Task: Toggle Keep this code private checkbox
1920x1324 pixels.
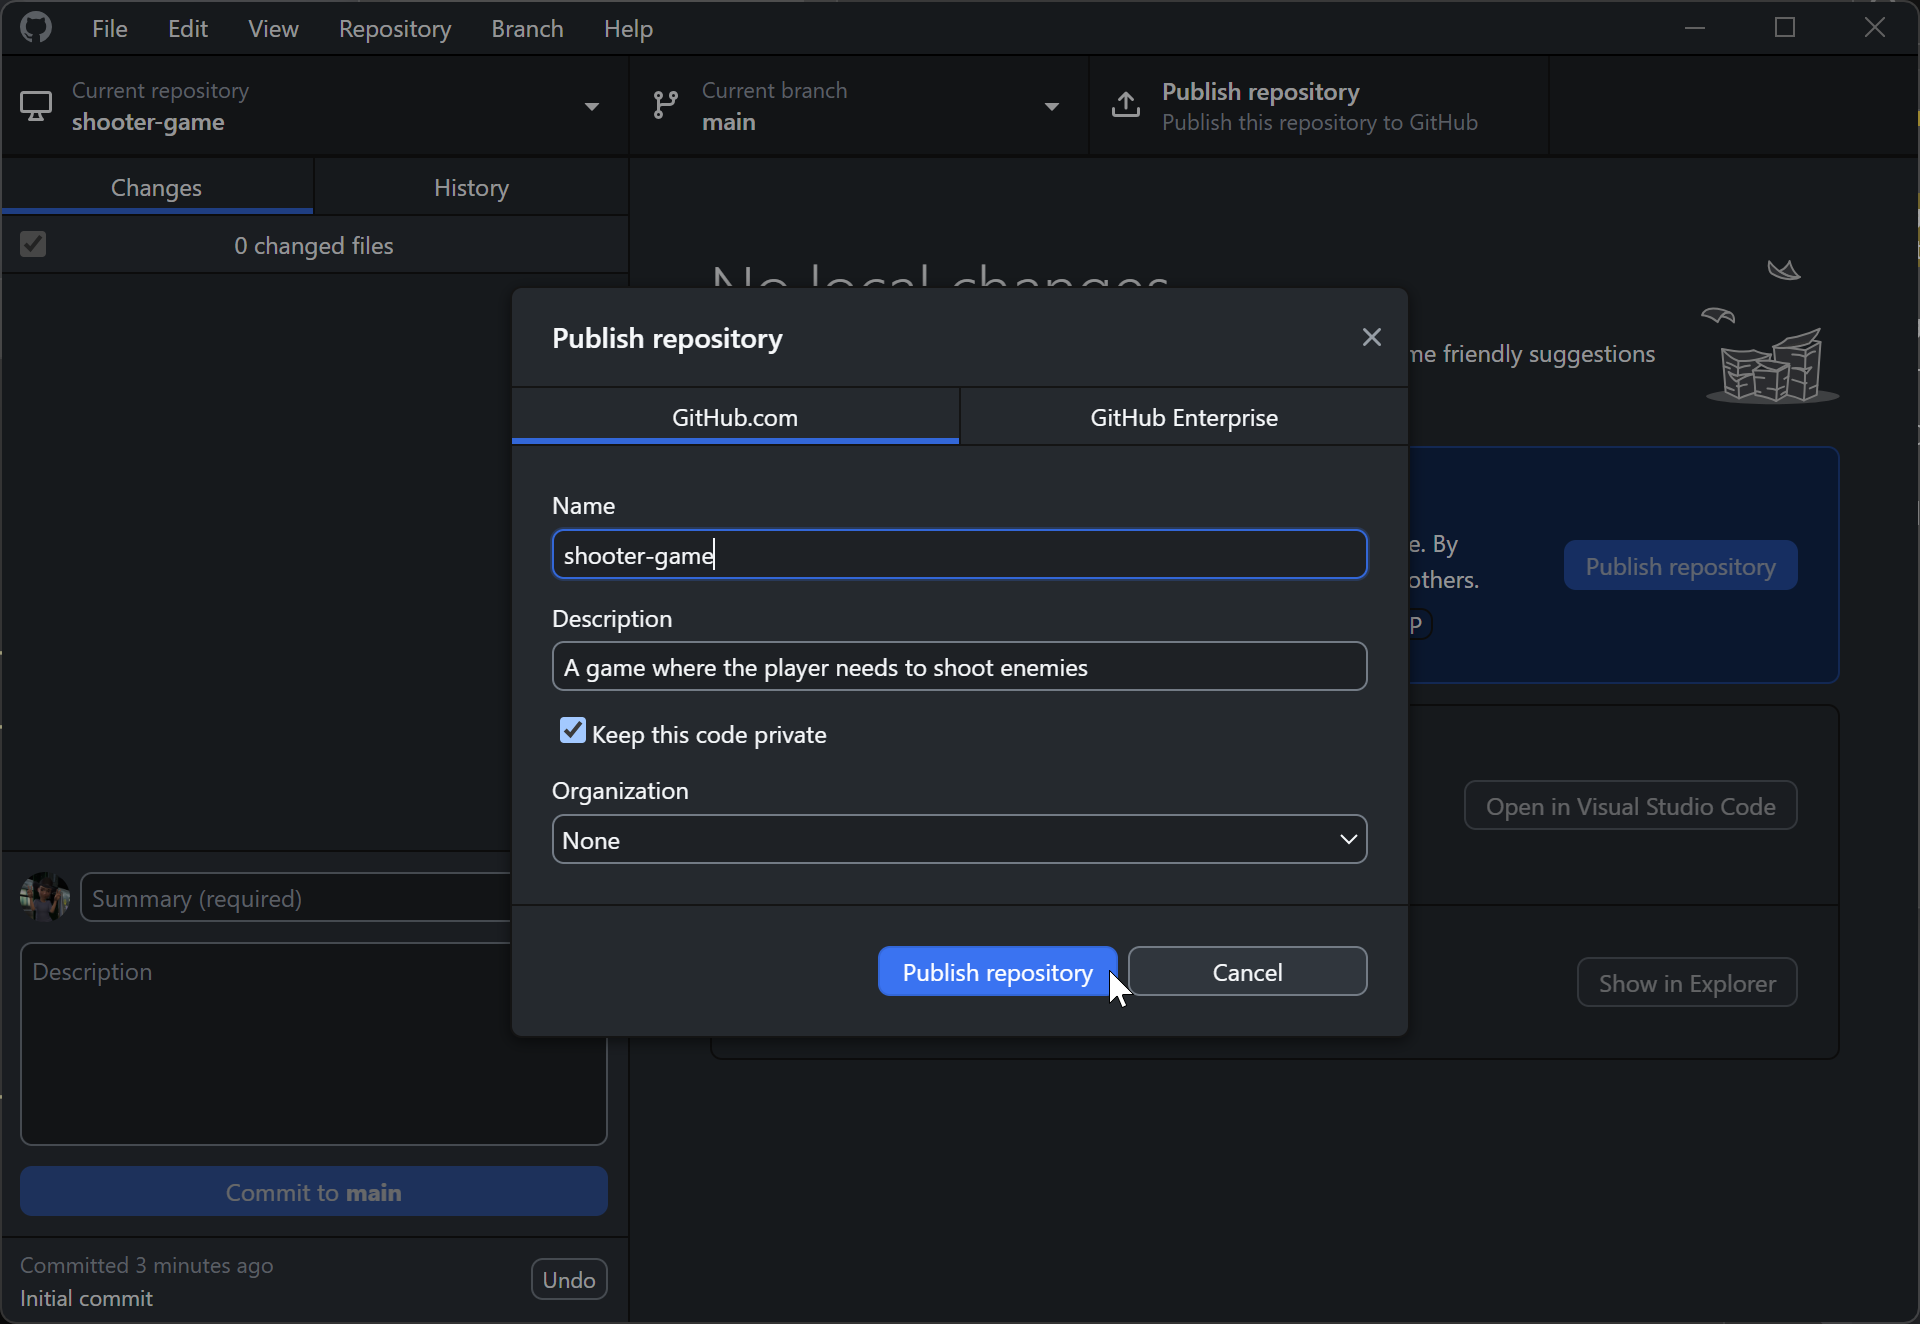Action: coord(572,731)
